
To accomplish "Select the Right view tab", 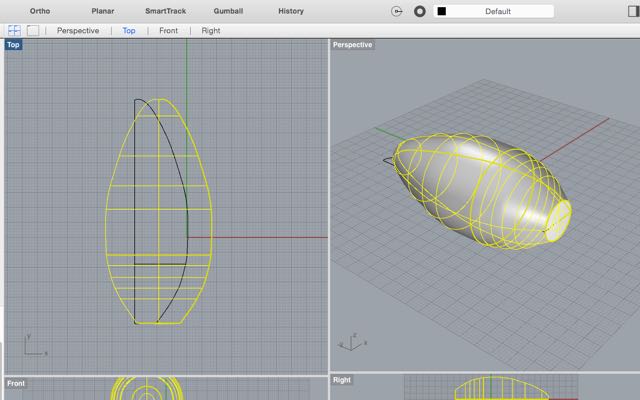I will point(211,31).
